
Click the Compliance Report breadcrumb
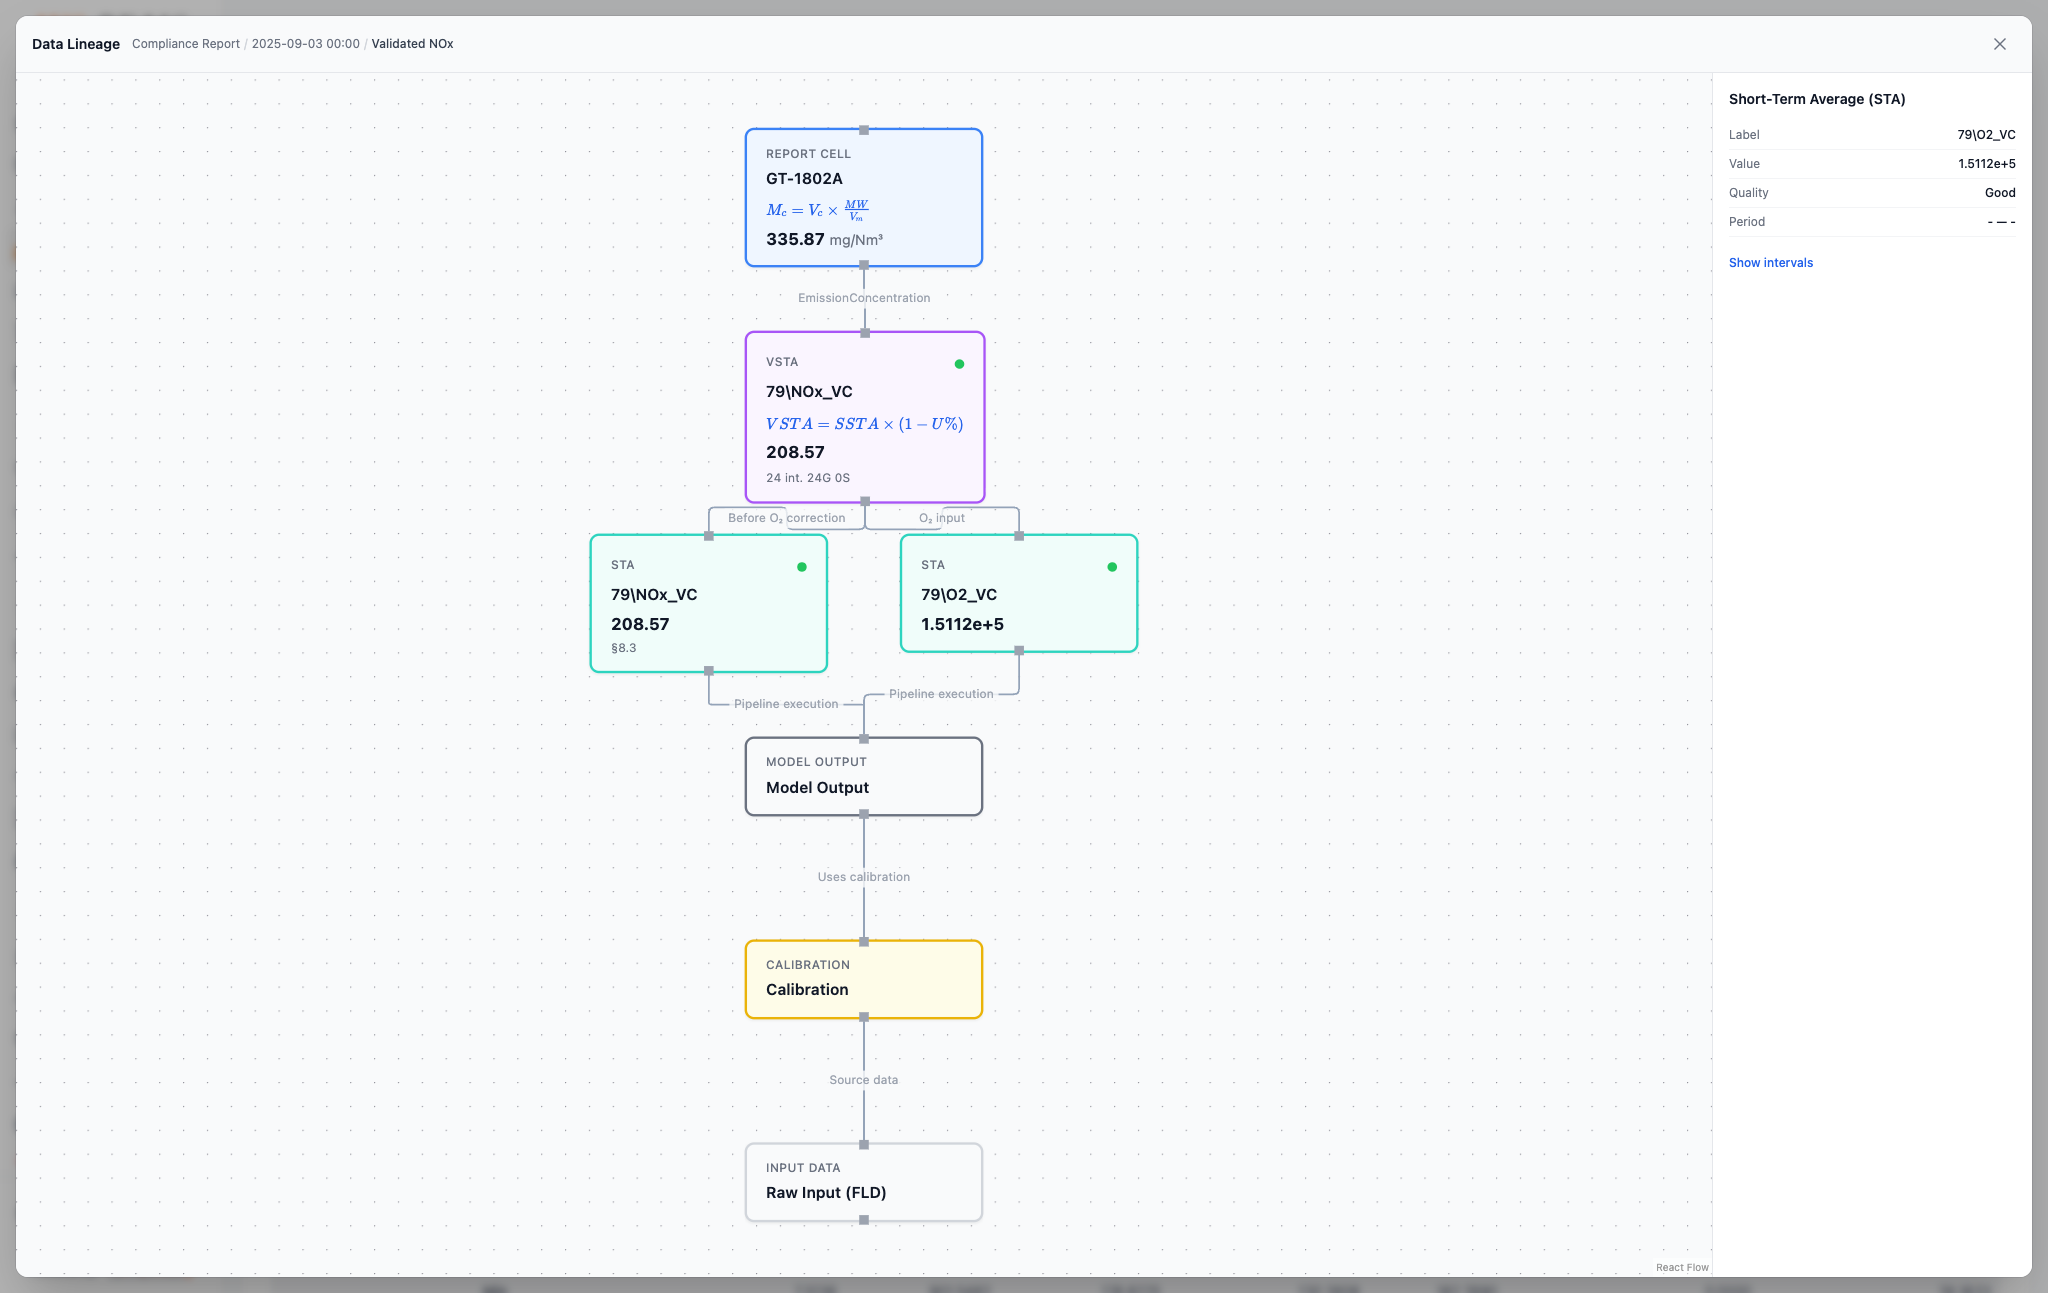186,44
